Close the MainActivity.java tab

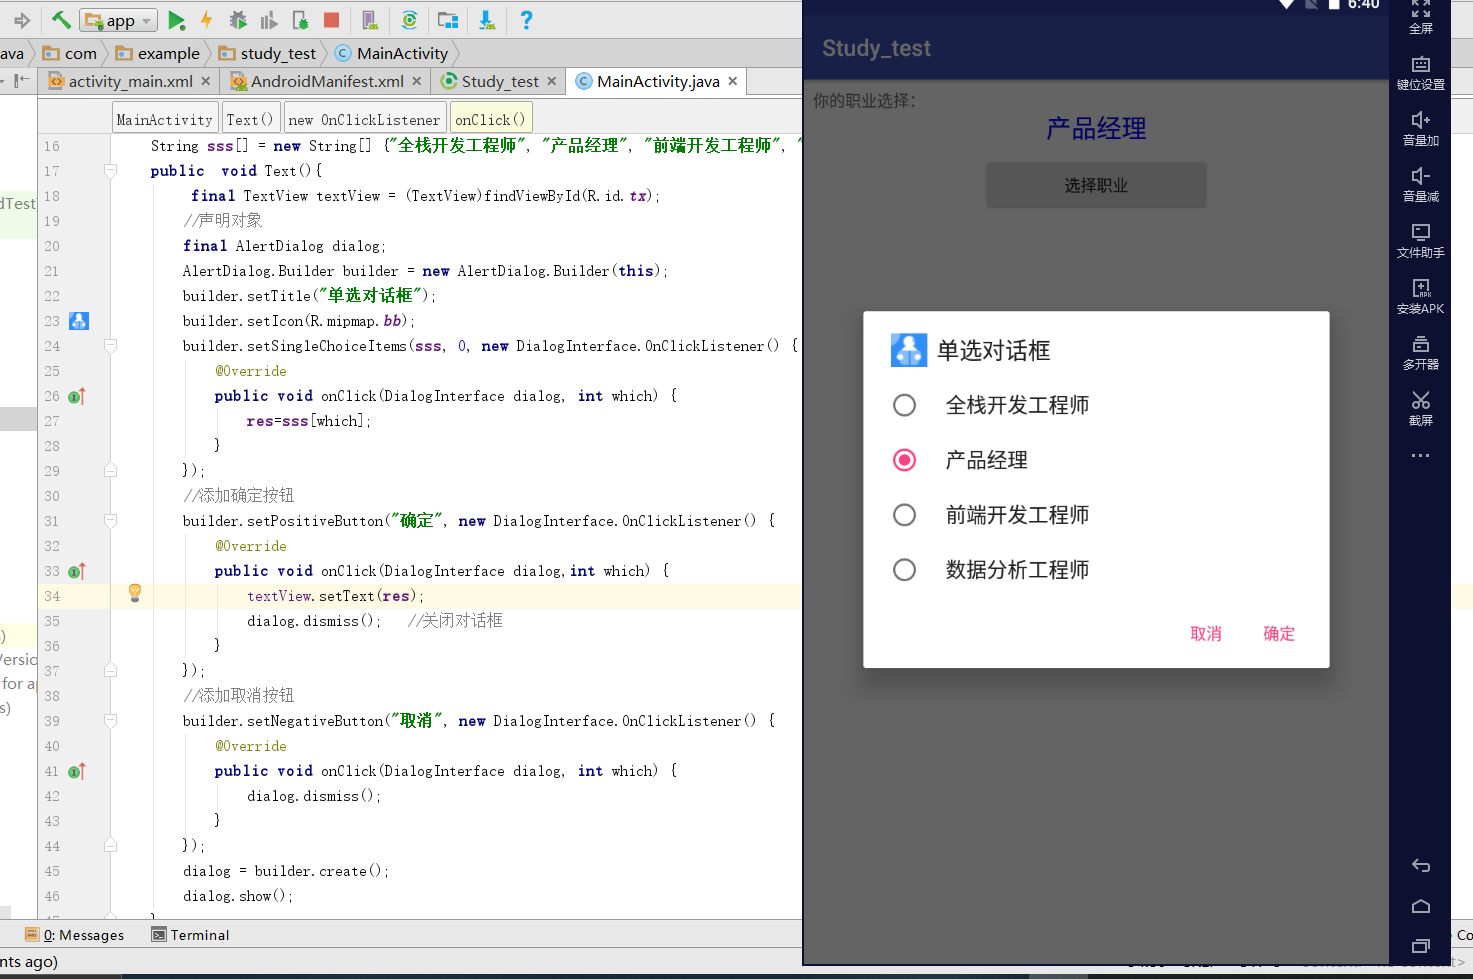(733, 81)
